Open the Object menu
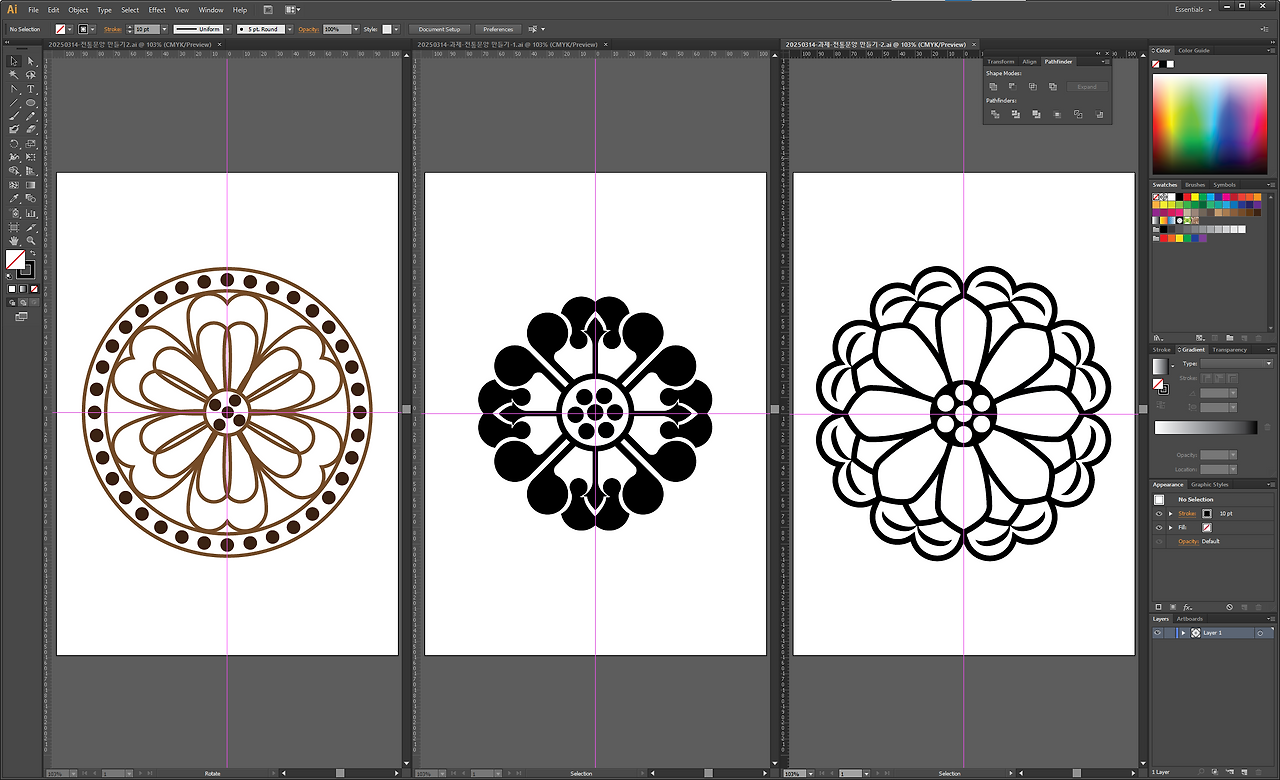 click(78, 10)
